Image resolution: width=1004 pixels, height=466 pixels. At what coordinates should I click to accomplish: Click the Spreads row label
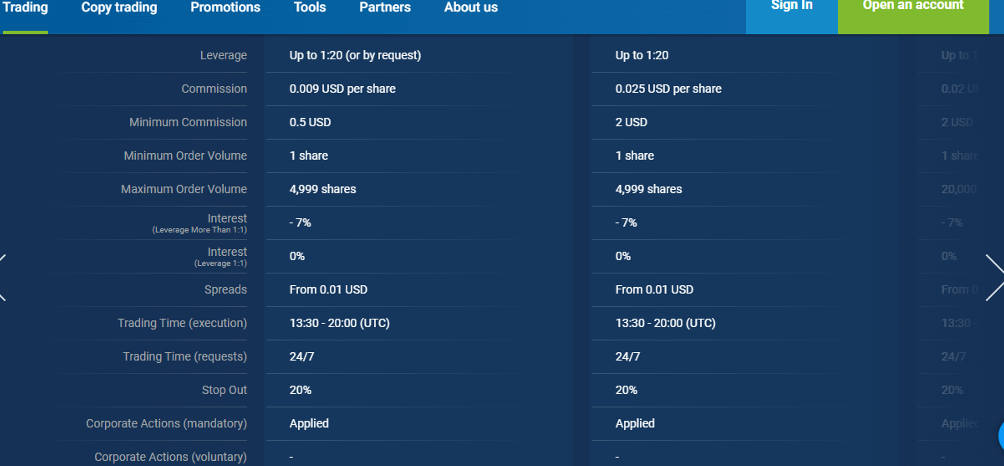[224, 289]
